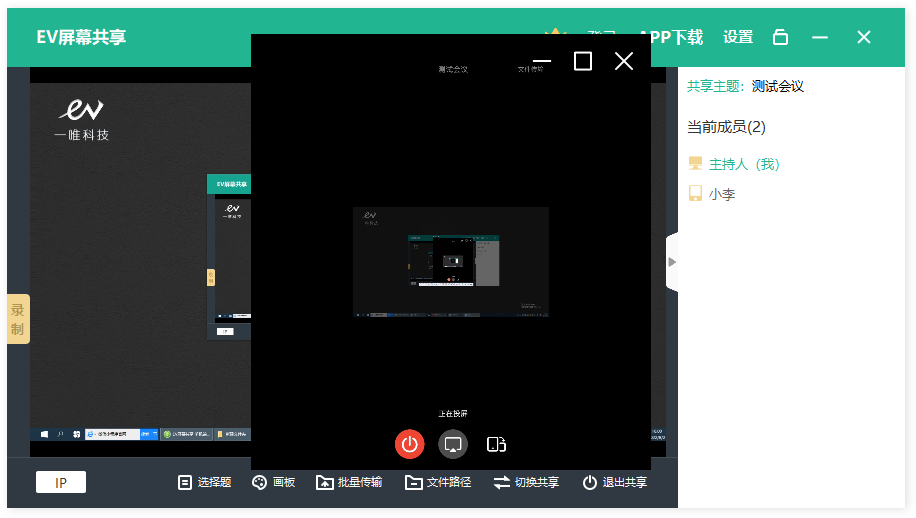Click the device switch icon in overlay
This screenshot has width=916, height=518.
[x=497, y=444]
